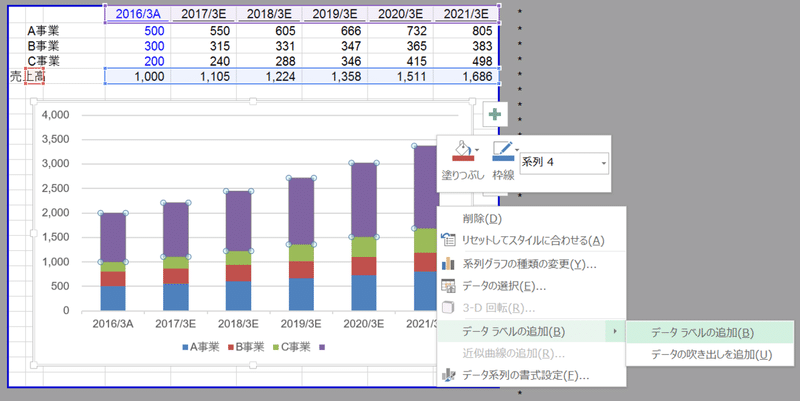Select the 2016/3A header cell
800x401 pixels.
[138, 14]
